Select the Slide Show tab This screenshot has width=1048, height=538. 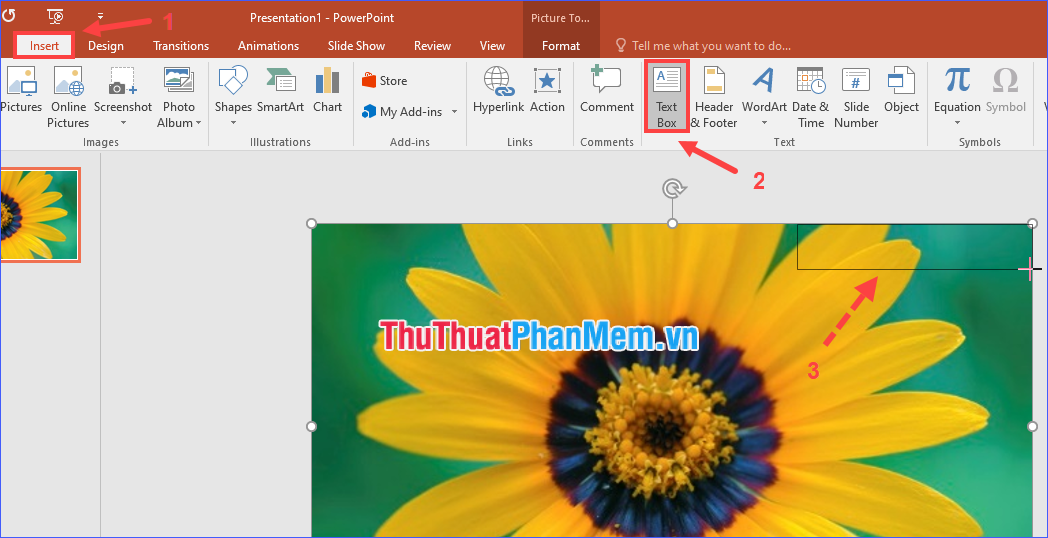356,46
